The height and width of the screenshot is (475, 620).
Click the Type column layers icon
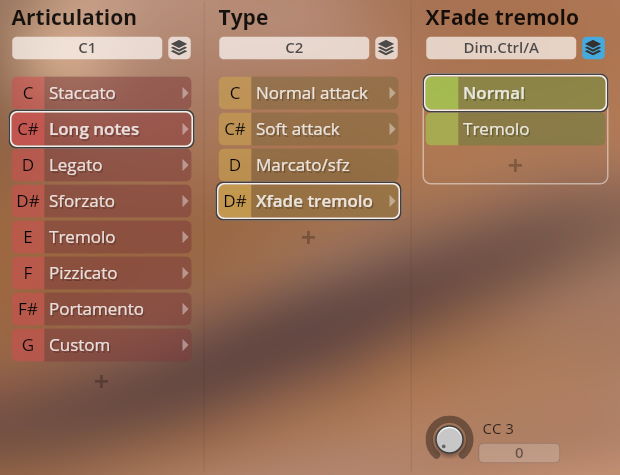click(x=385, y=48)
